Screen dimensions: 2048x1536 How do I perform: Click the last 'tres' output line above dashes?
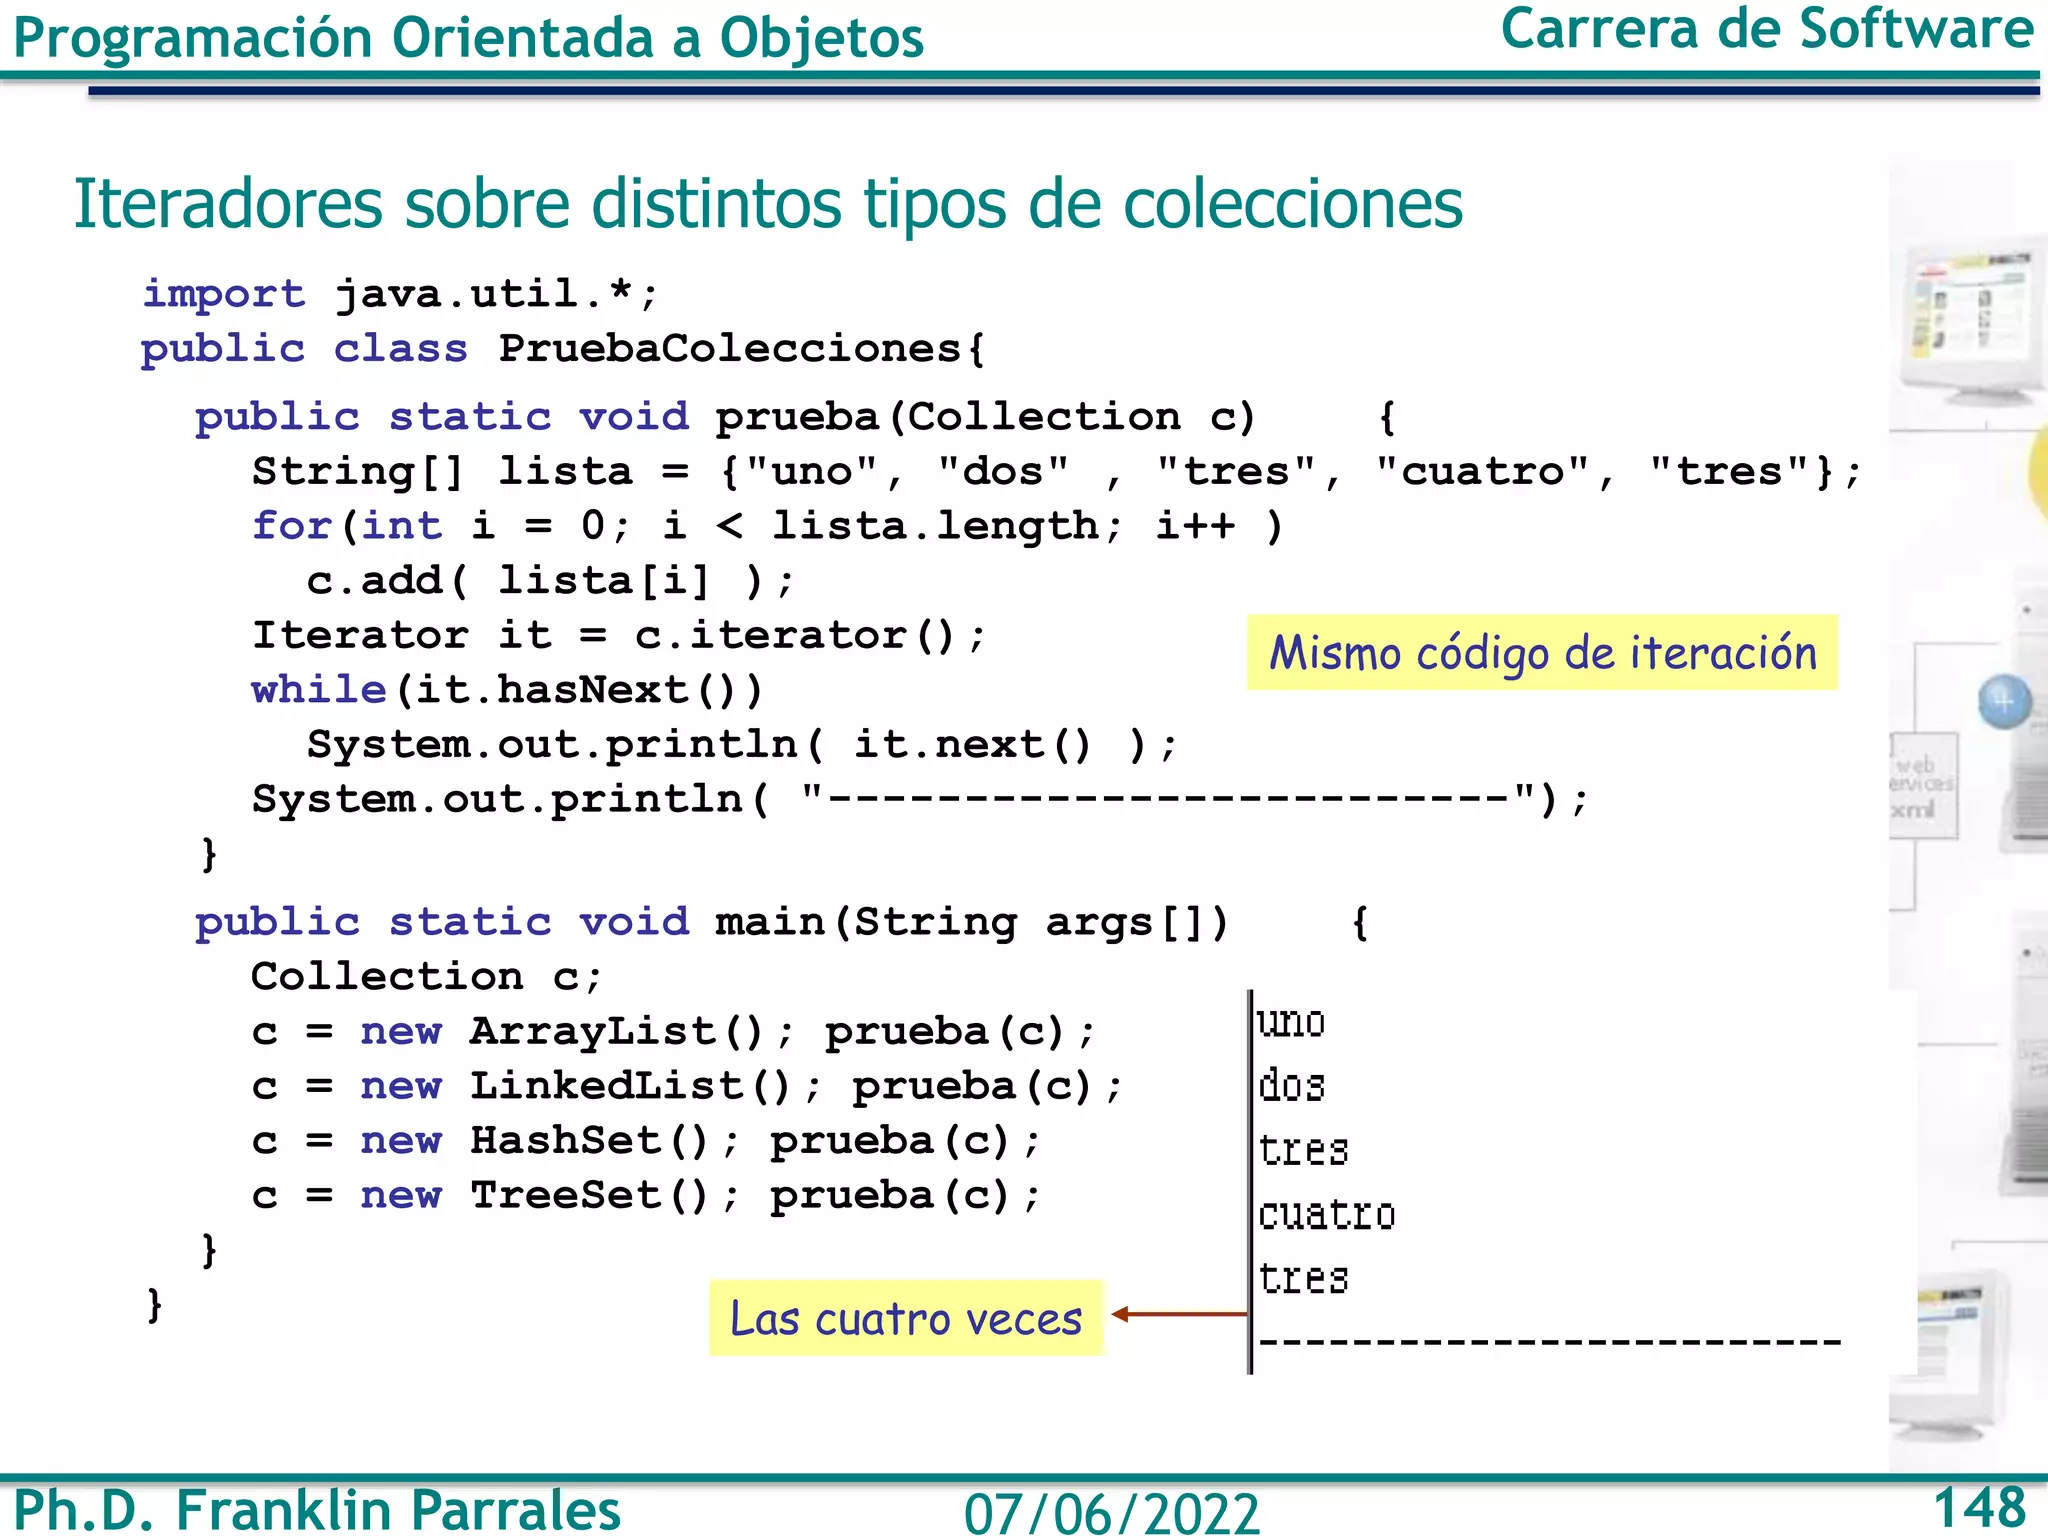tap(1304, 1279)
